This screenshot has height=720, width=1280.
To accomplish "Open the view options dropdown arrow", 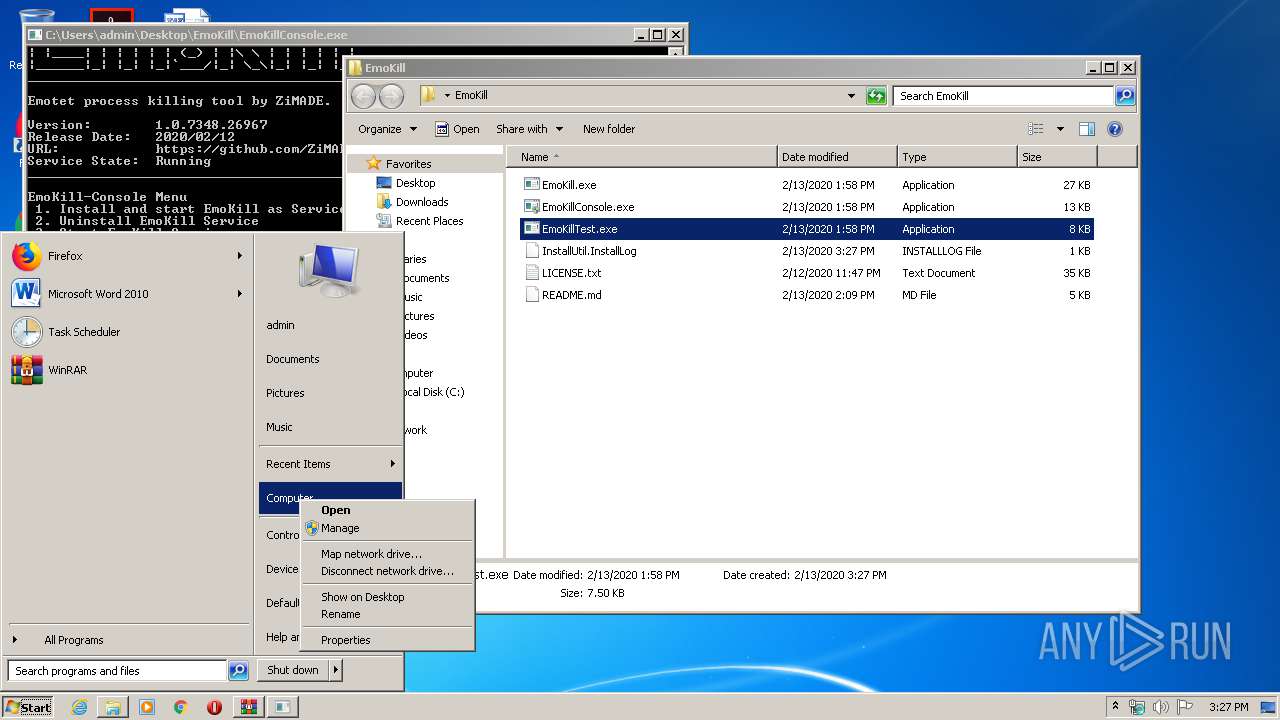I will 1060,129.
